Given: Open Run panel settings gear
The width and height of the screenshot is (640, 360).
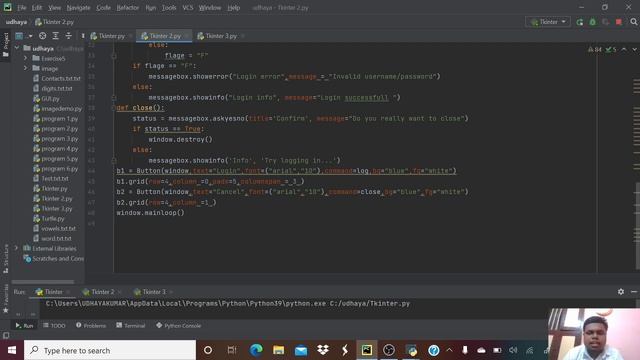Looking at the screenshot, I should (x=621, y=291).
